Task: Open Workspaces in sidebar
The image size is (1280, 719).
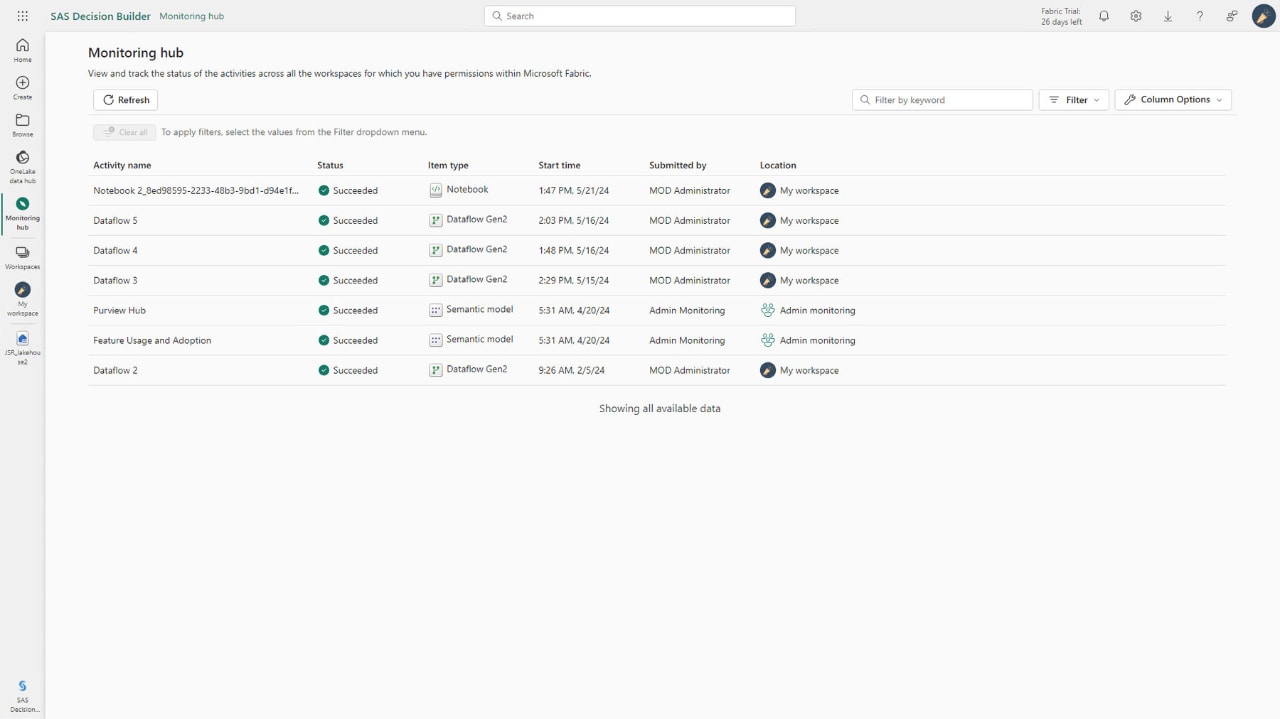Action: [22, 258]
